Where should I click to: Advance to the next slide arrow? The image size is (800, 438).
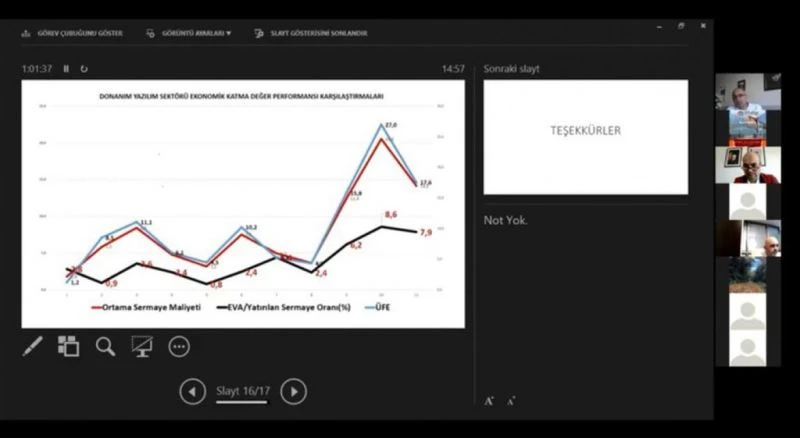click(293, 391)
